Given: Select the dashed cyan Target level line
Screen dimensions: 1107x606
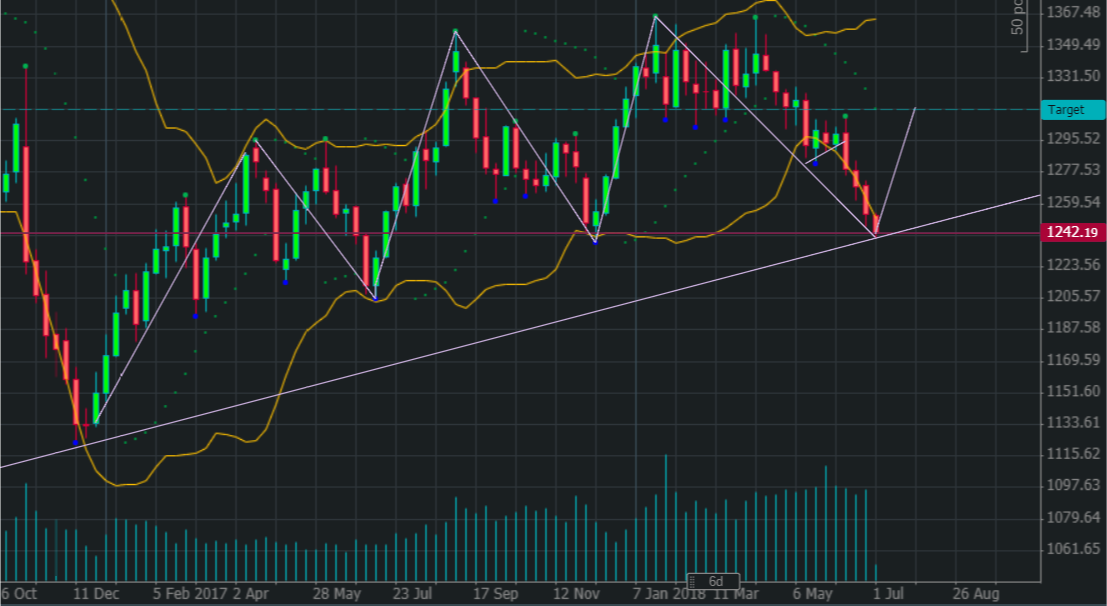Looking at the screenshot, I should tap(520, 109).
